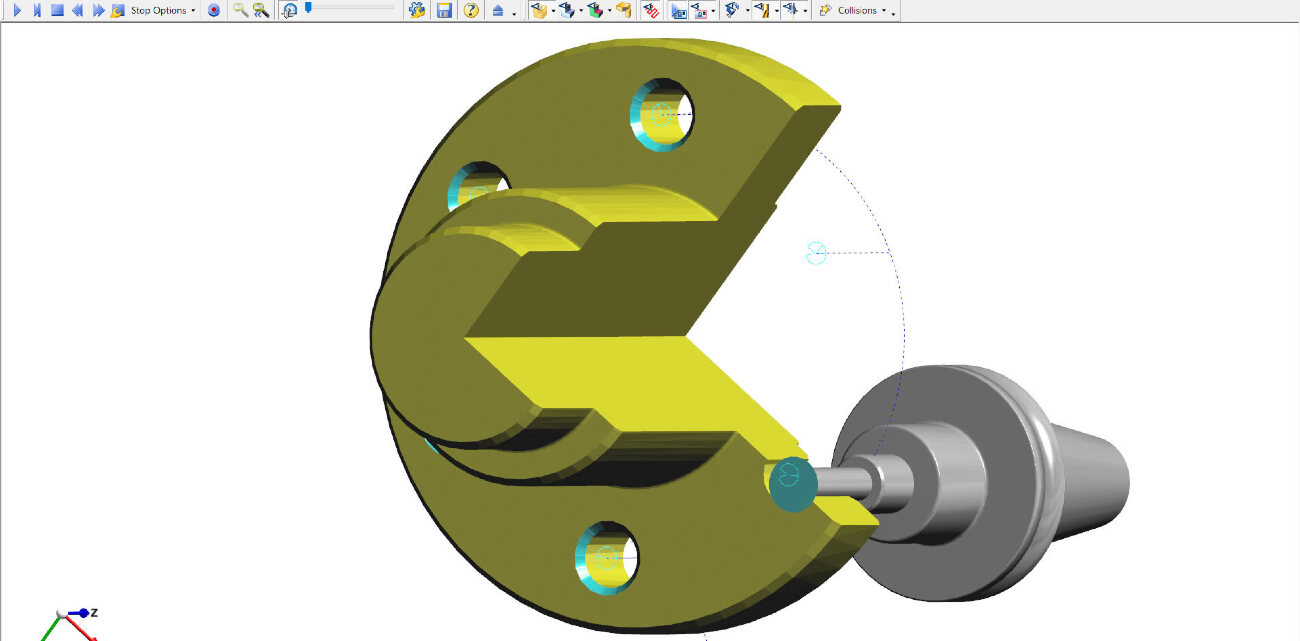Viewport: 1300px width, 641px height.
Task: Click the red record button
Action: click(x=213, y=10)
